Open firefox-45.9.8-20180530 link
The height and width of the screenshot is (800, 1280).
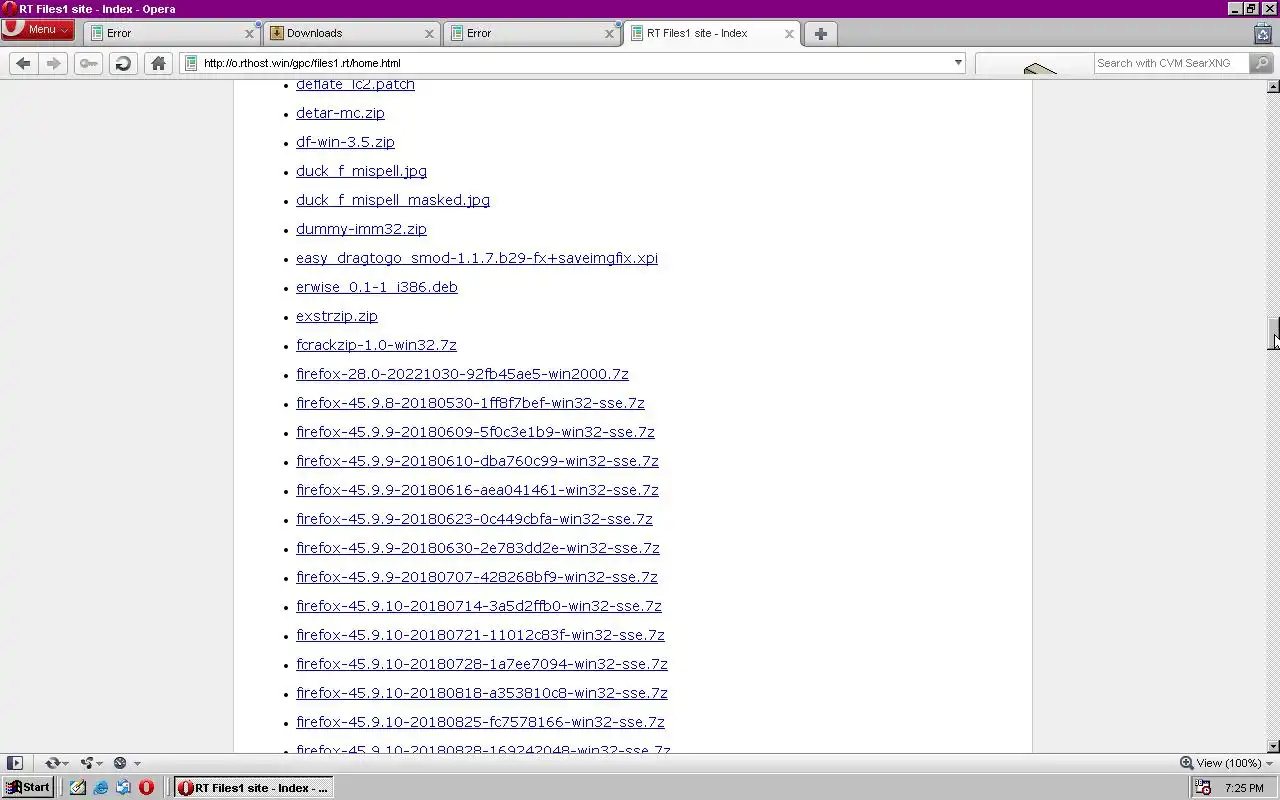pos(470,403)
